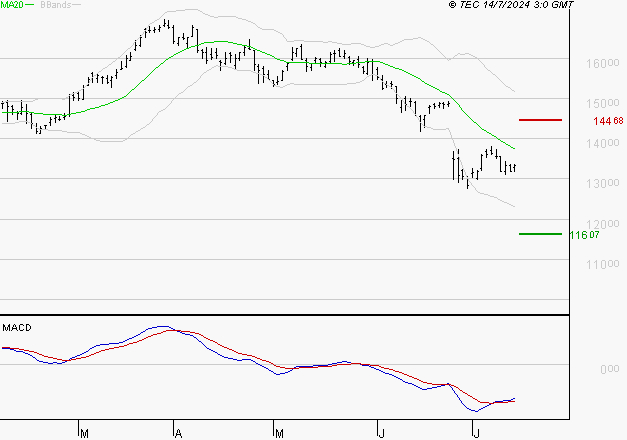This screenshot has height=440, width=627.
Task: Click the first J month marker
Action: 381,433
